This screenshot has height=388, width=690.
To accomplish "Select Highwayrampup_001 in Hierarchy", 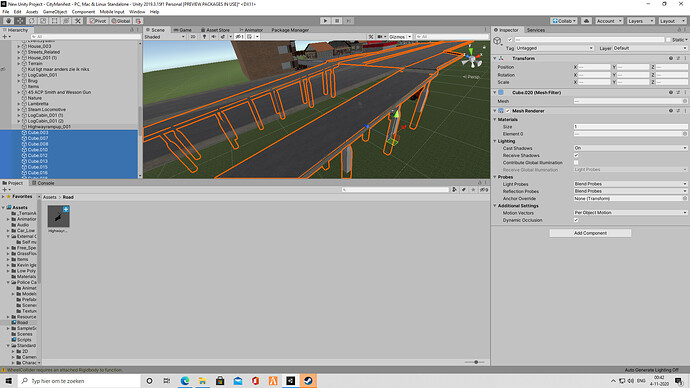I will pos(49,127).
